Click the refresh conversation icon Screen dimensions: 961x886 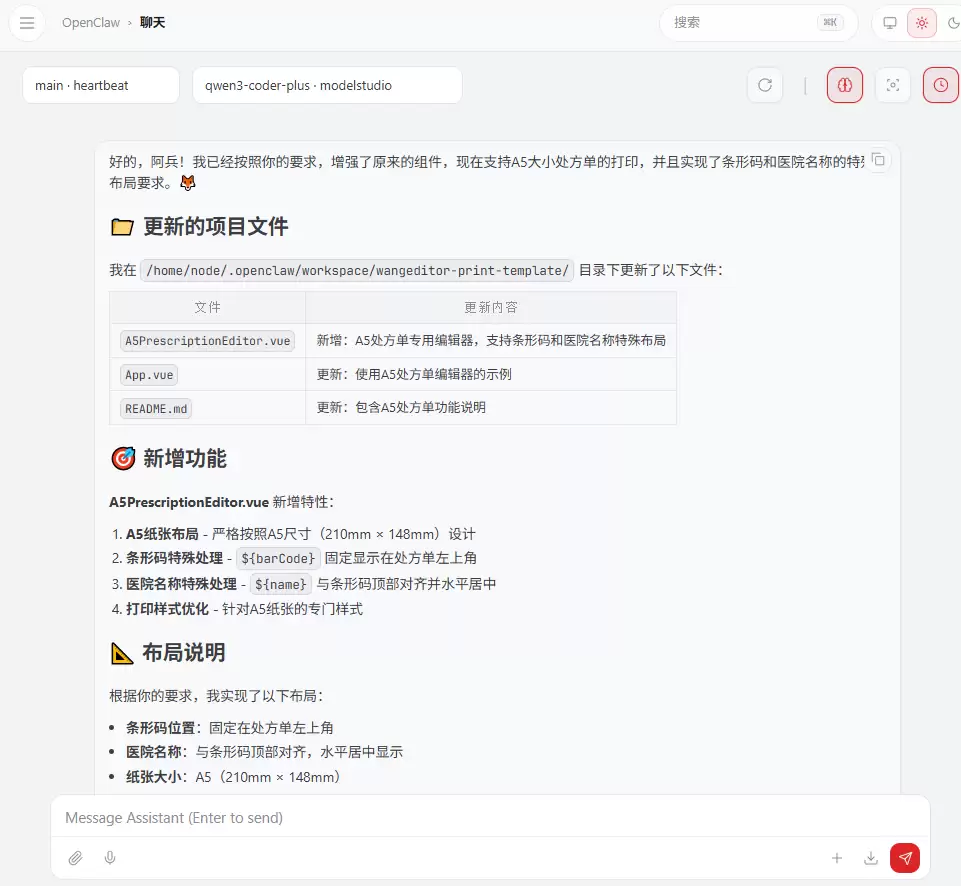(765, 85)
